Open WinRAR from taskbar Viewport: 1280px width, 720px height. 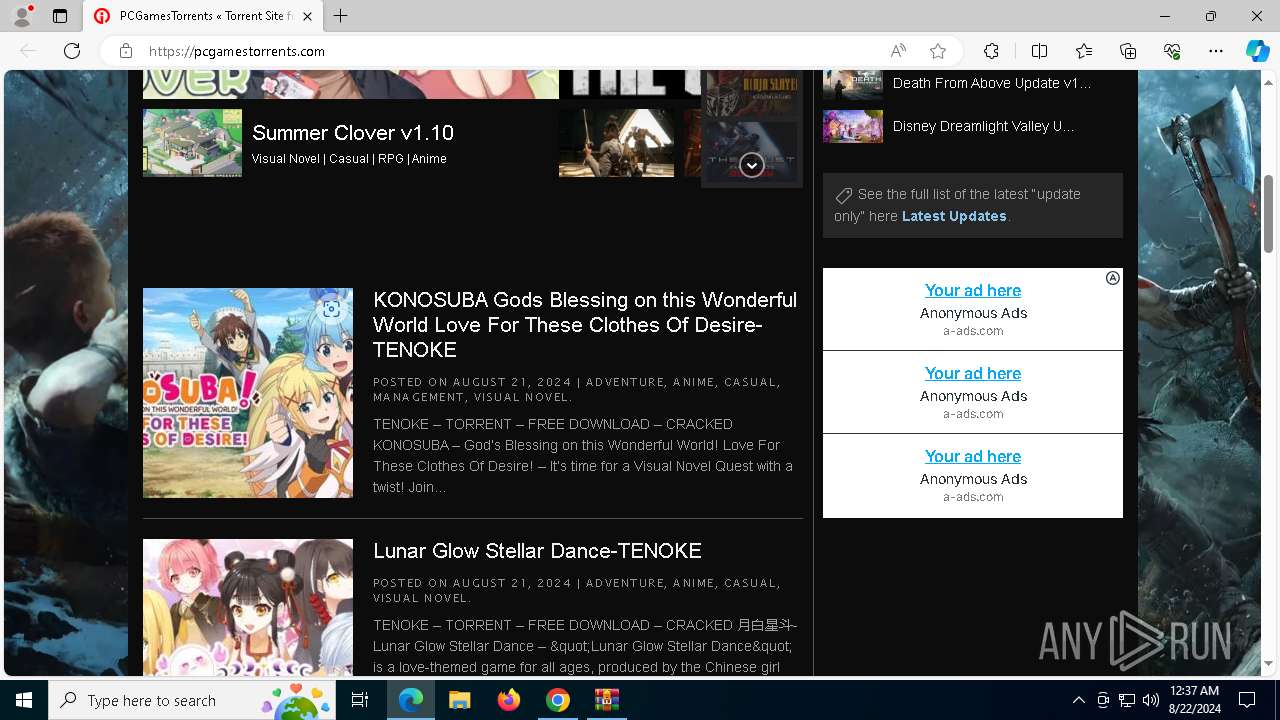coord(607,700)
